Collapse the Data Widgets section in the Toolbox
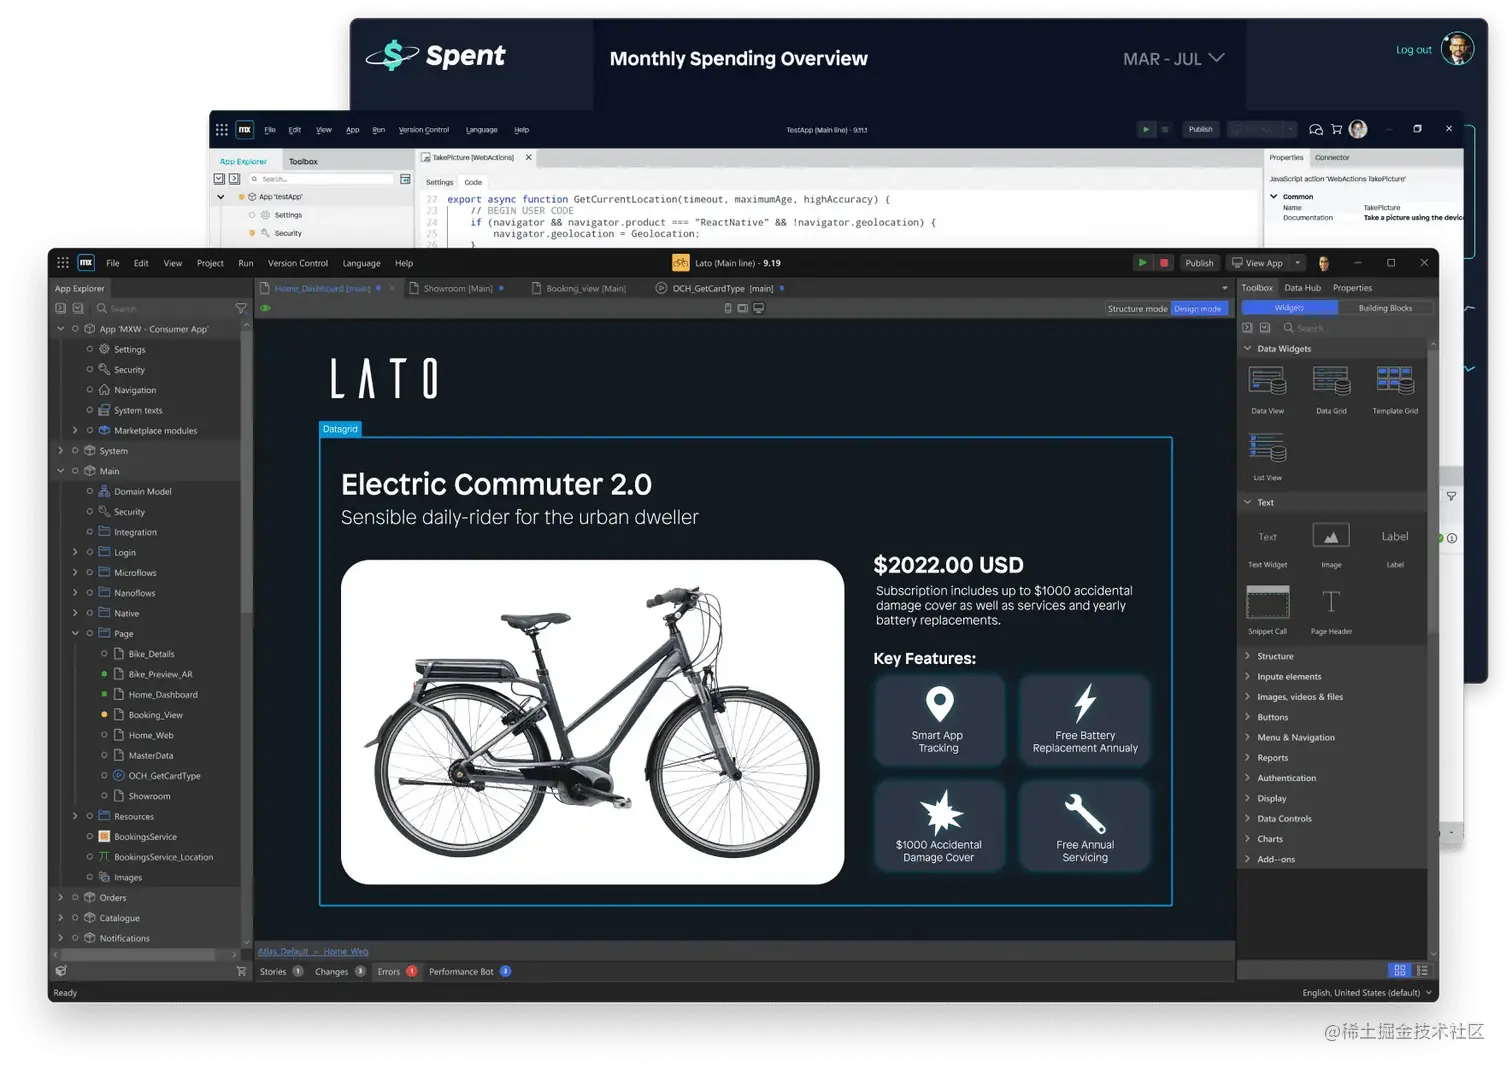The height and width of the screenshot is (1069, 1512). [1247, 348]
